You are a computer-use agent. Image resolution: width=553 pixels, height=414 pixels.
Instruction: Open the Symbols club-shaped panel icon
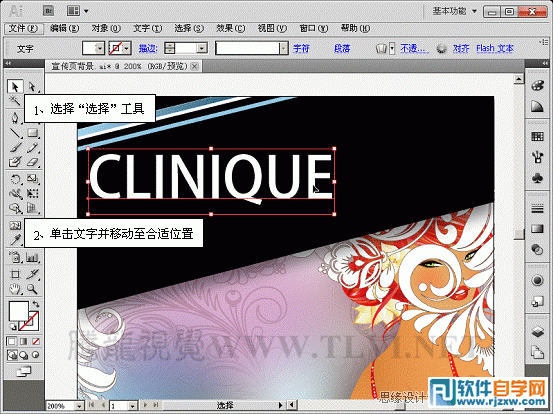(x=537, y=178)
